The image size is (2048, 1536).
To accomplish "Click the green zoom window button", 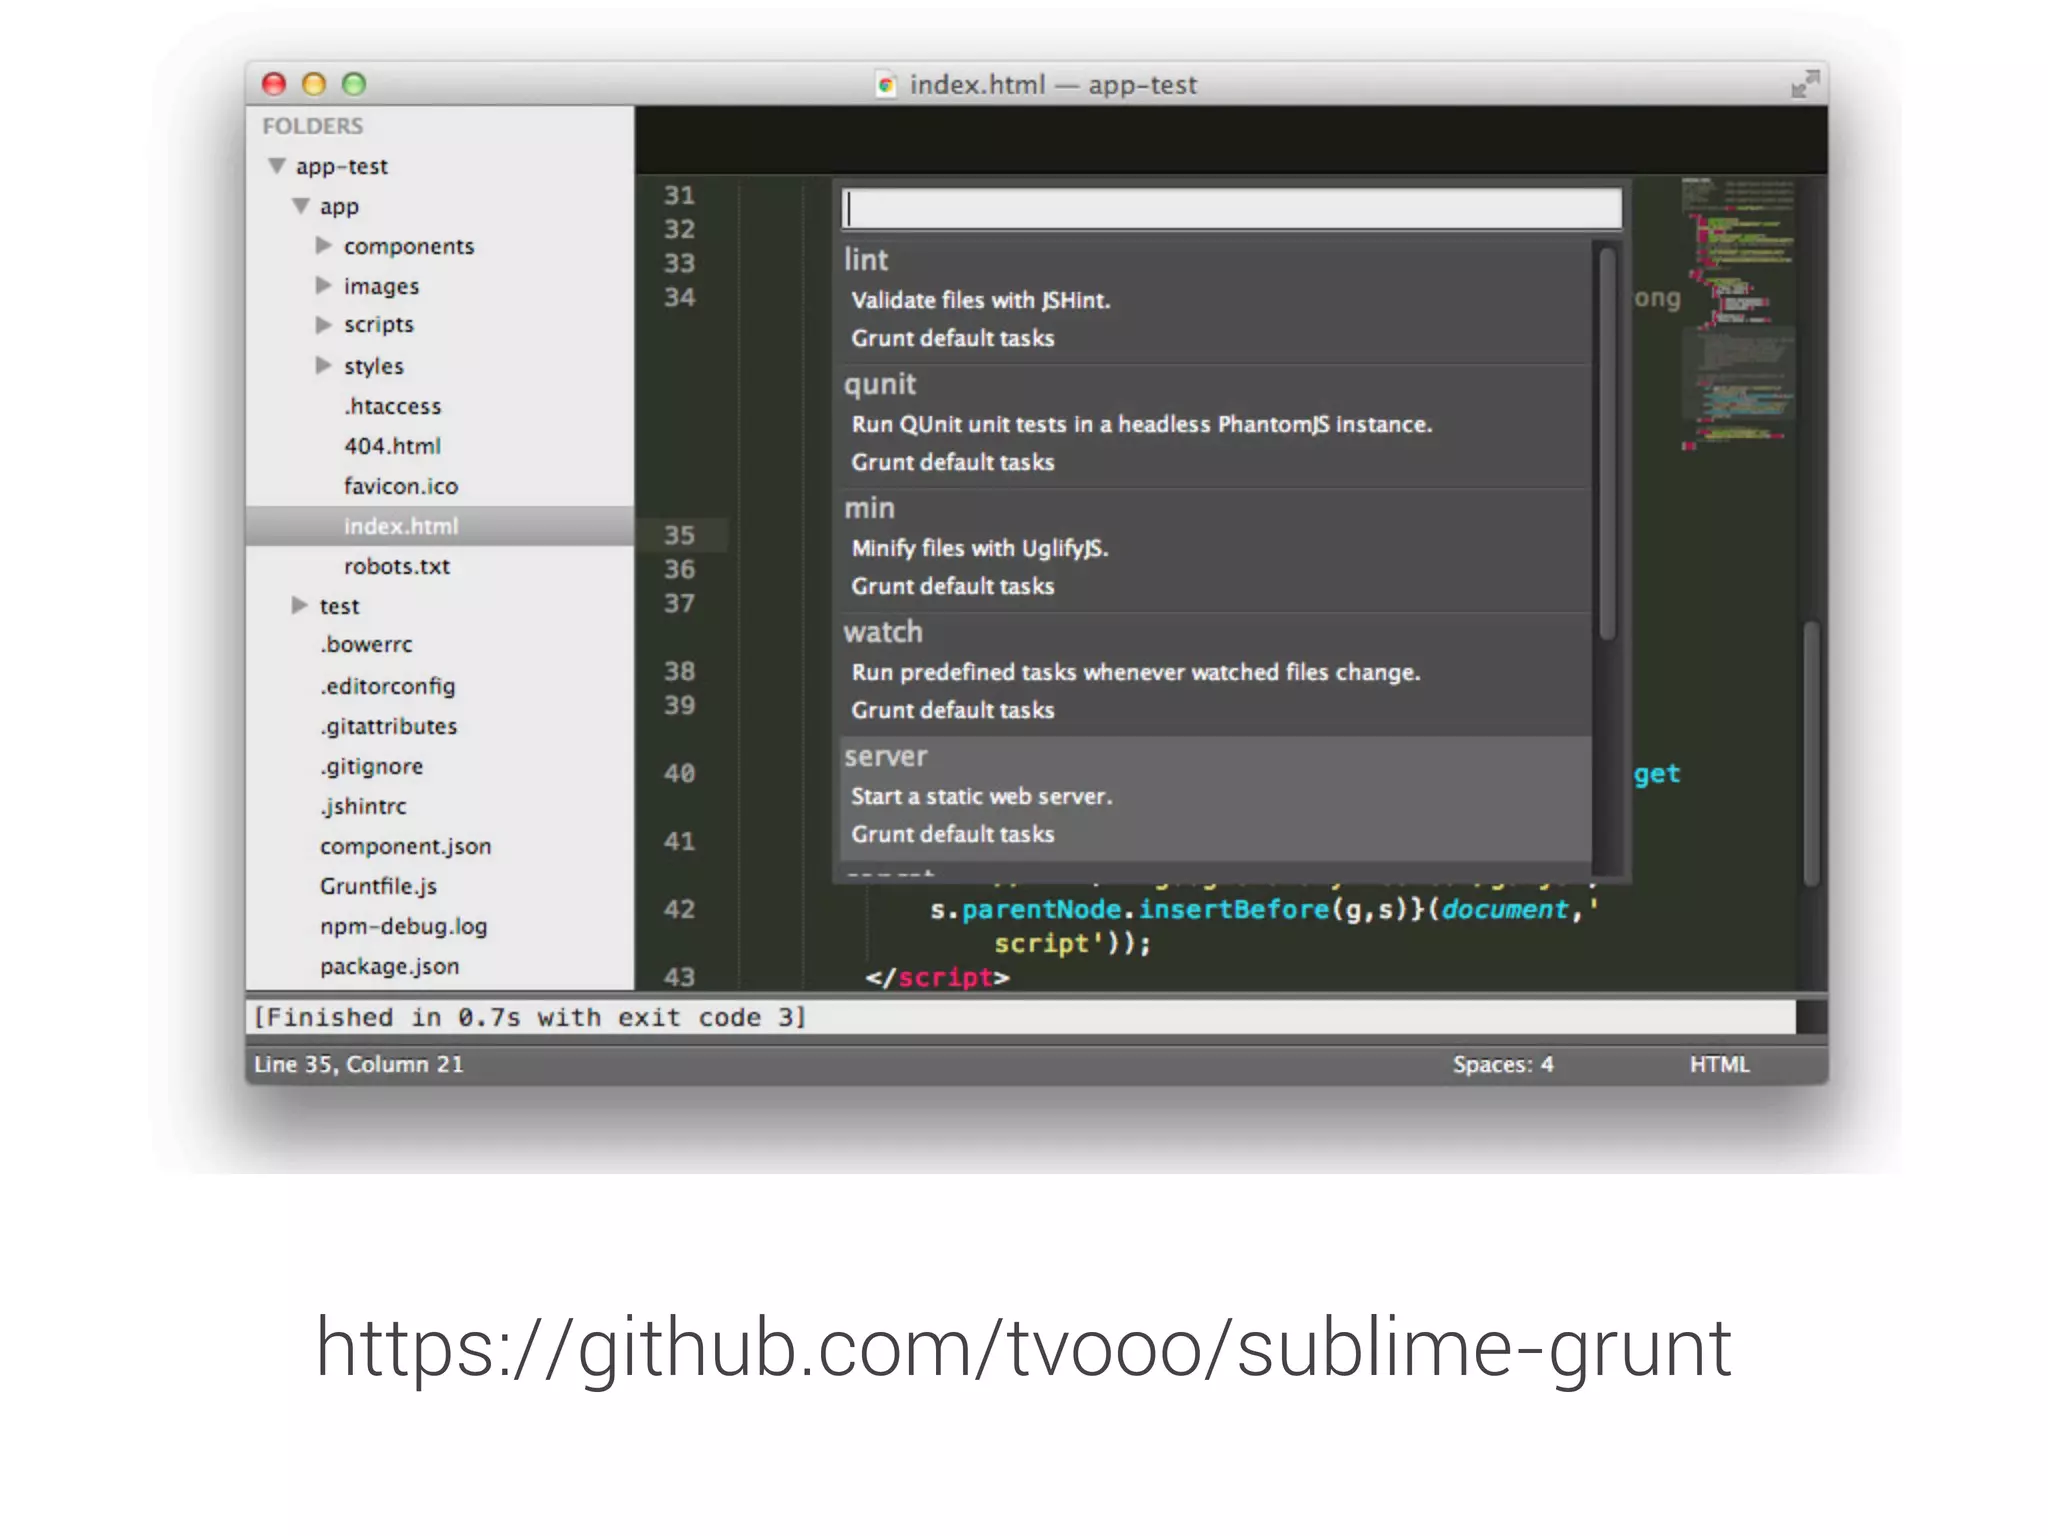I will tap(354, 84).
